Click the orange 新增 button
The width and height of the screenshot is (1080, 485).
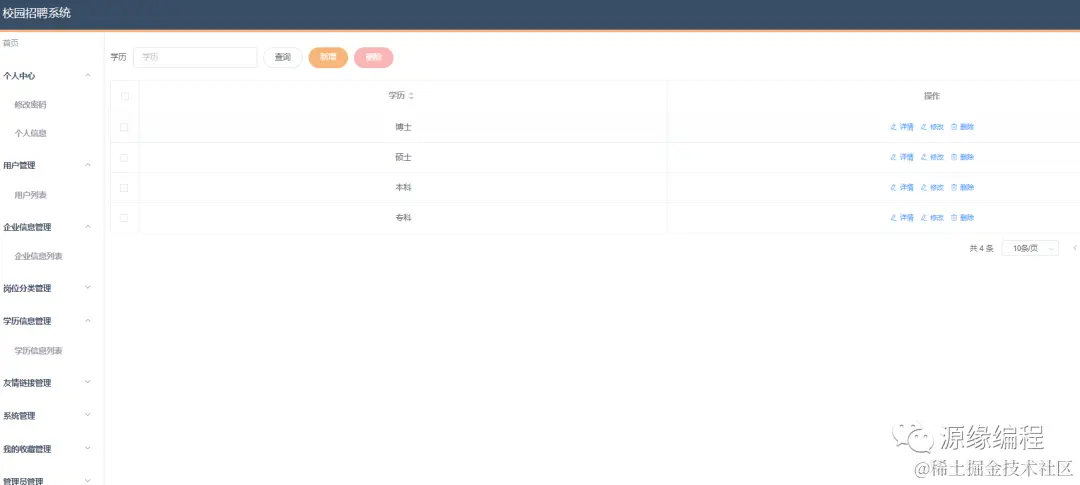(x=329, y=57)
